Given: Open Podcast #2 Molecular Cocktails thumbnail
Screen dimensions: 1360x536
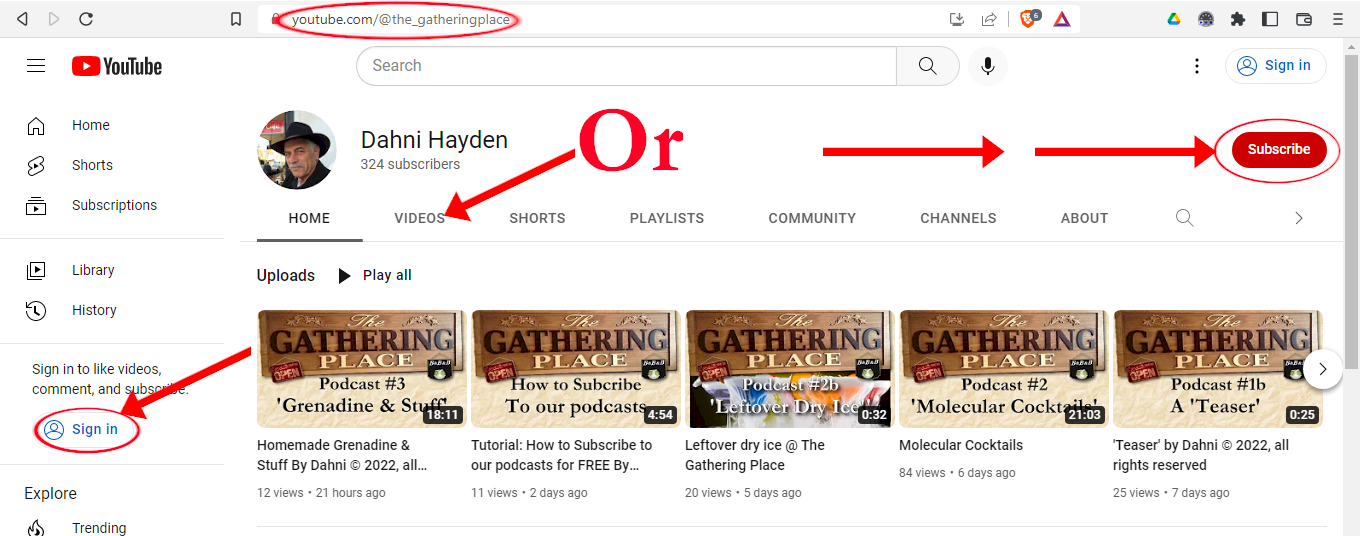Looking at the screenshot, I should pyautogui.click(x=1003, y=369).
